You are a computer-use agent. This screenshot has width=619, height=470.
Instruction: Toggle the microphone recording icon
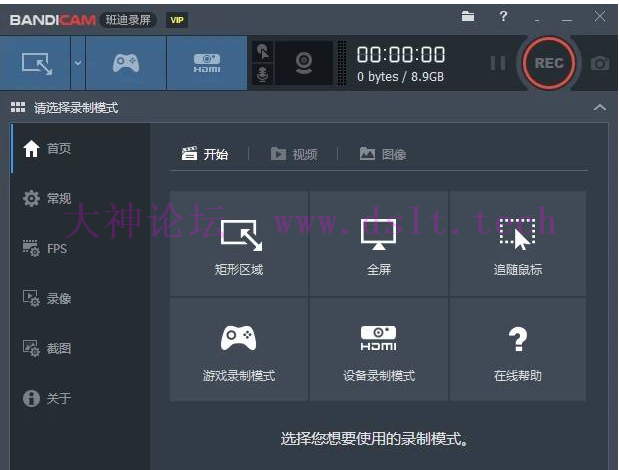[263, 75]
